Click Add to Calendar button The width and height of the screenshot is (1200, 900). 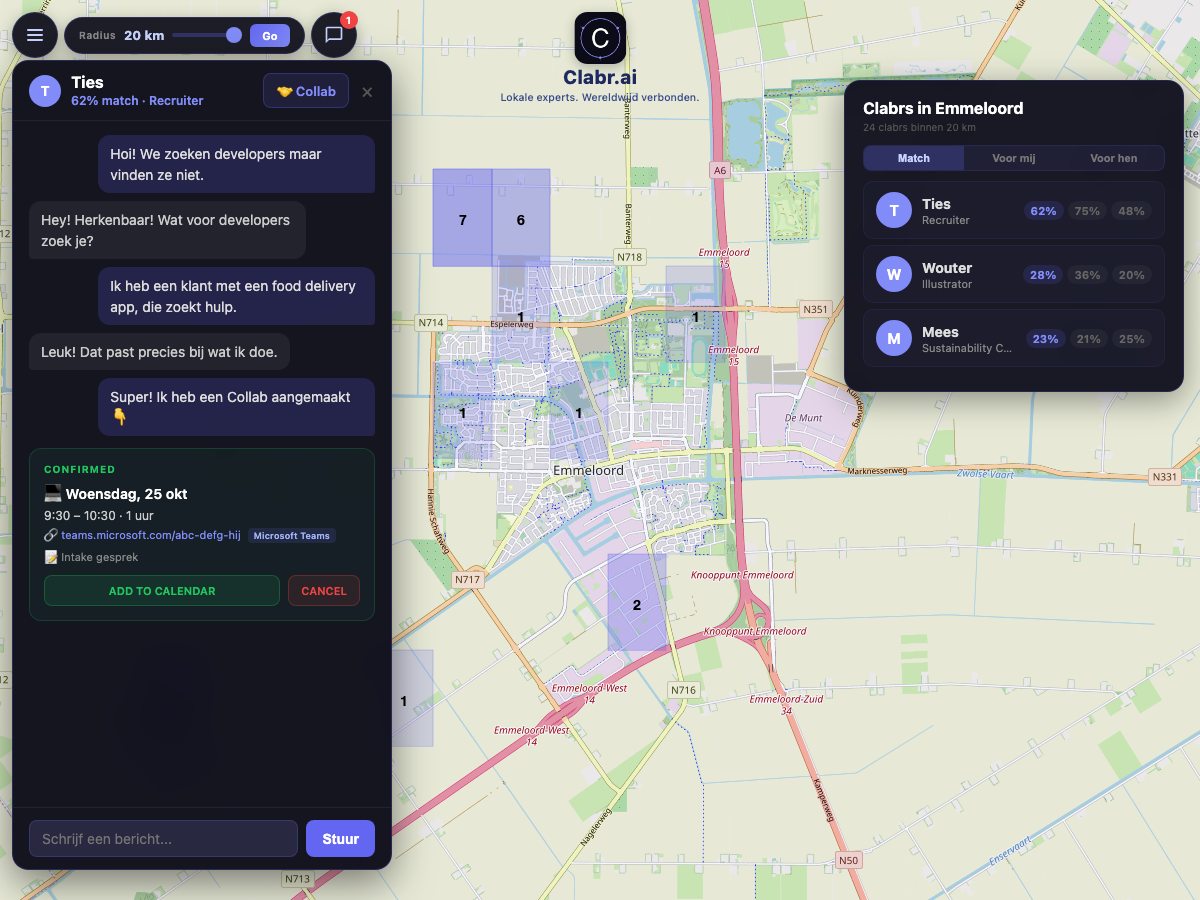click(x=162, y=591)
